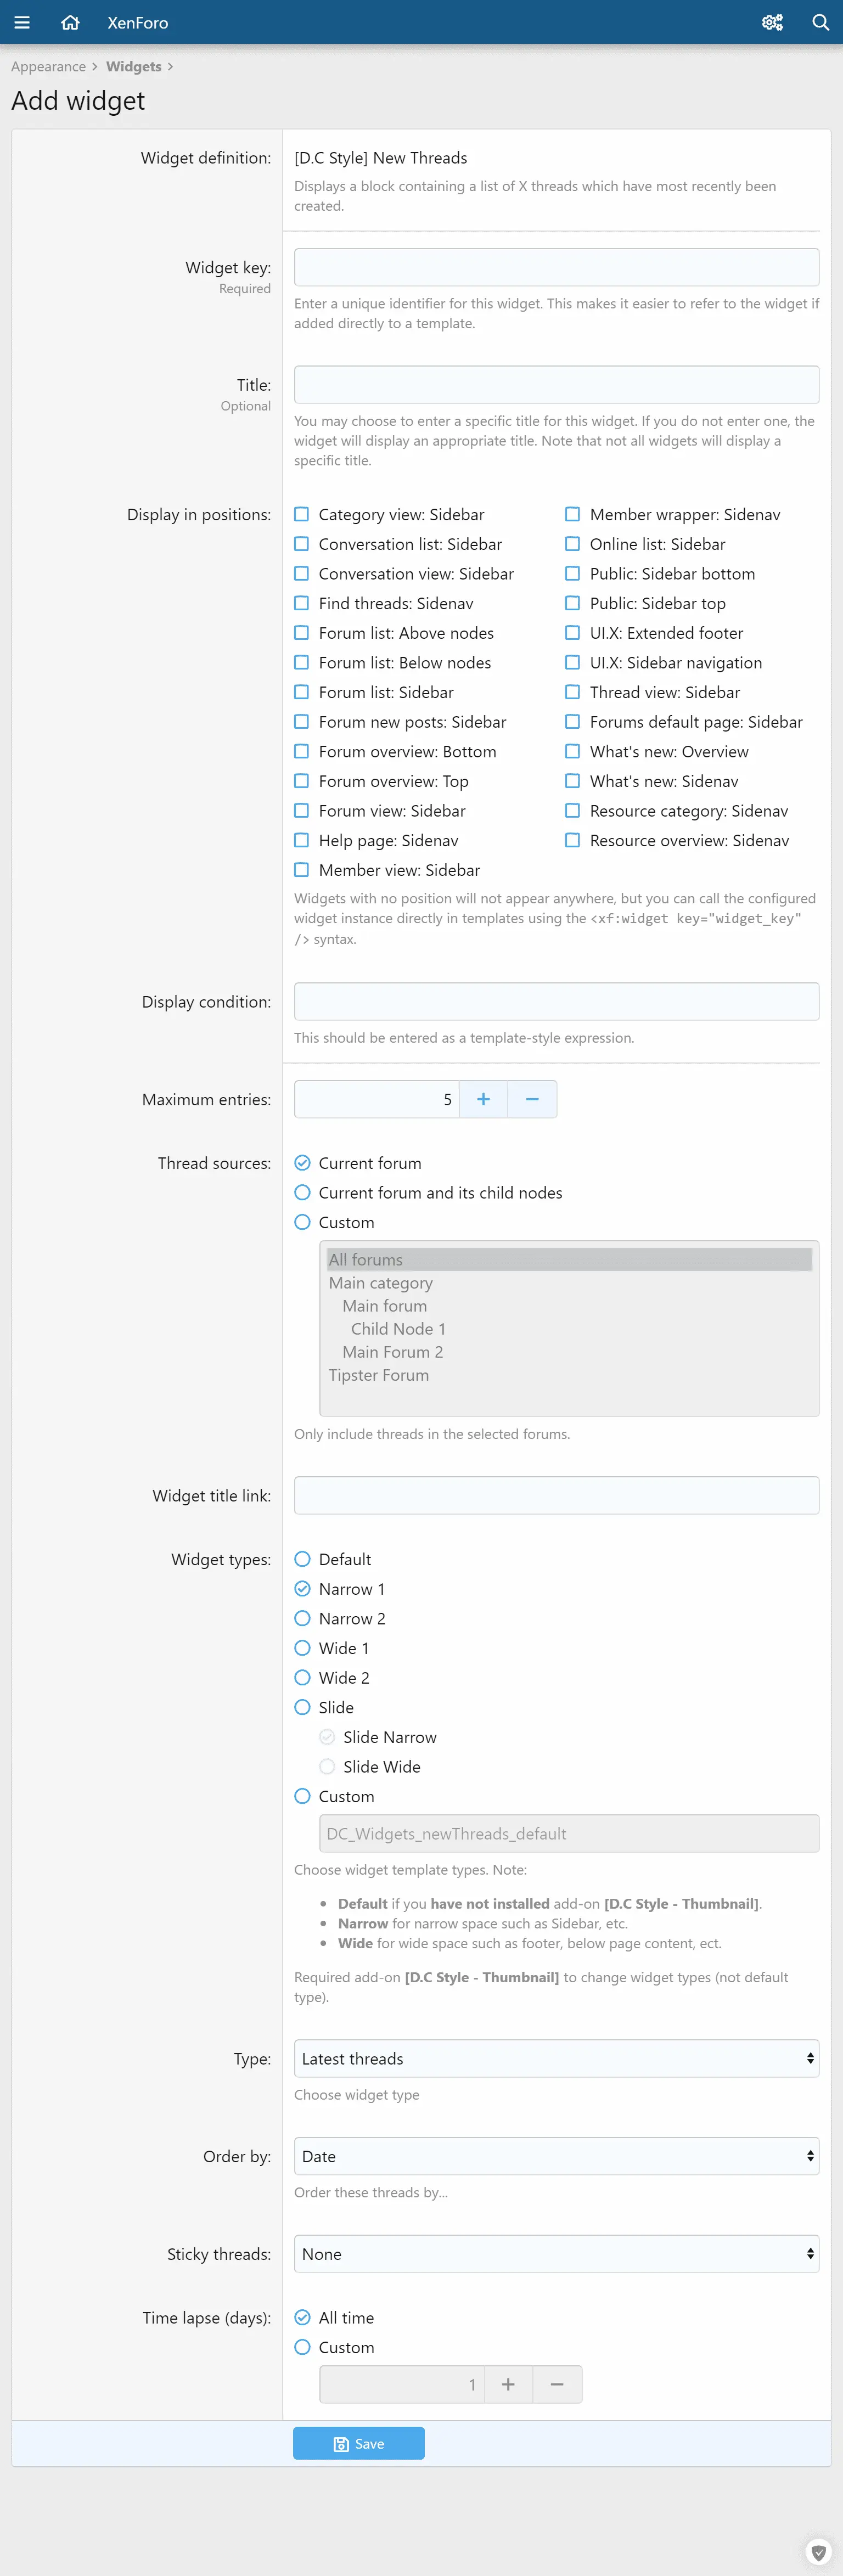
Task: Increase maximum entries with plus button
Action: tap(483, 1099)
